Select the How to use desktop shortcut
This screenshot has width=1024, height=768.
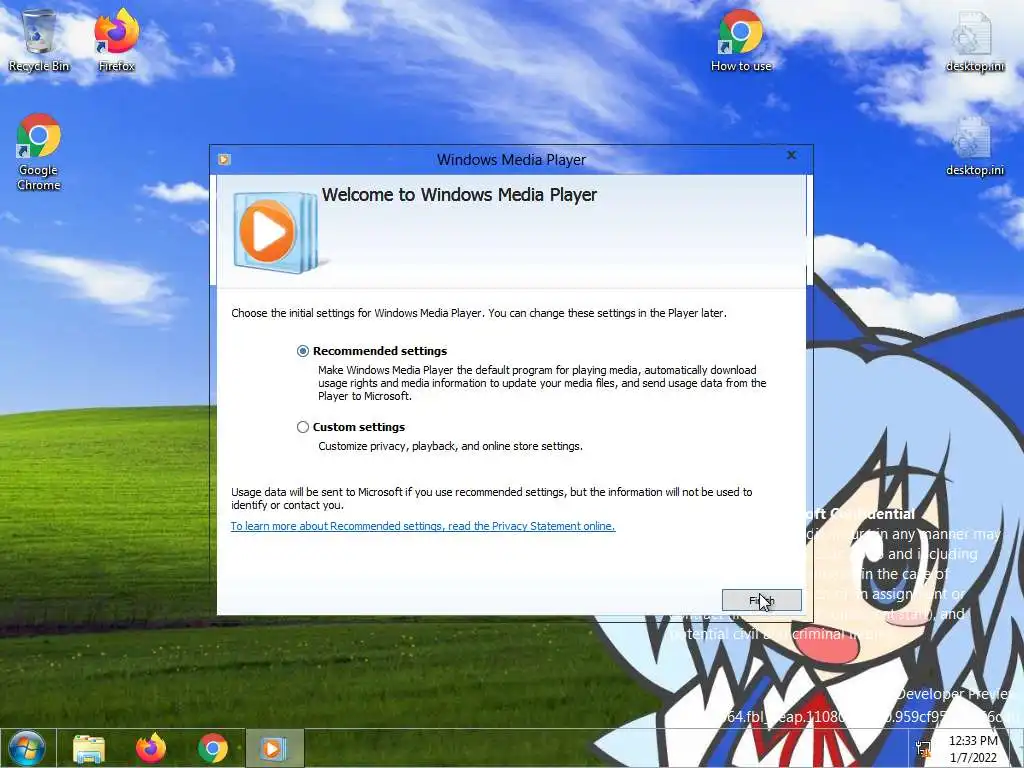[x=741, y=41]
